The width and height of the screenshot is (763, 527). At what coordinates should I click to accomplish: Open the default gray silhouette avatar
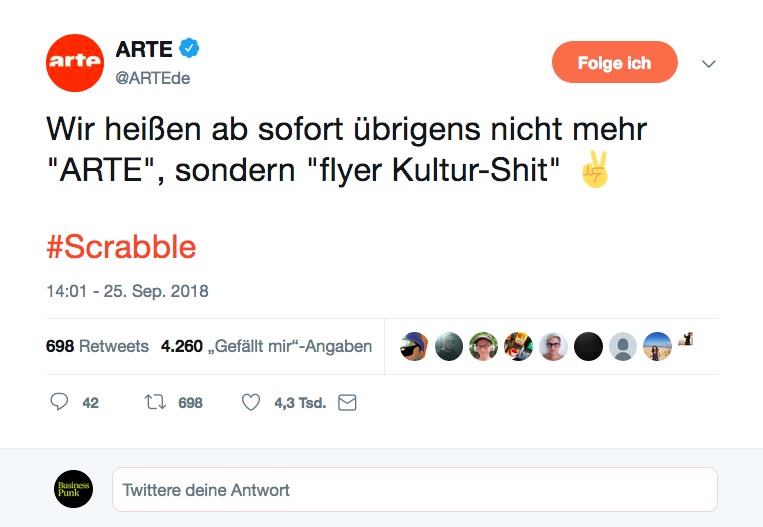click(623, 346)
